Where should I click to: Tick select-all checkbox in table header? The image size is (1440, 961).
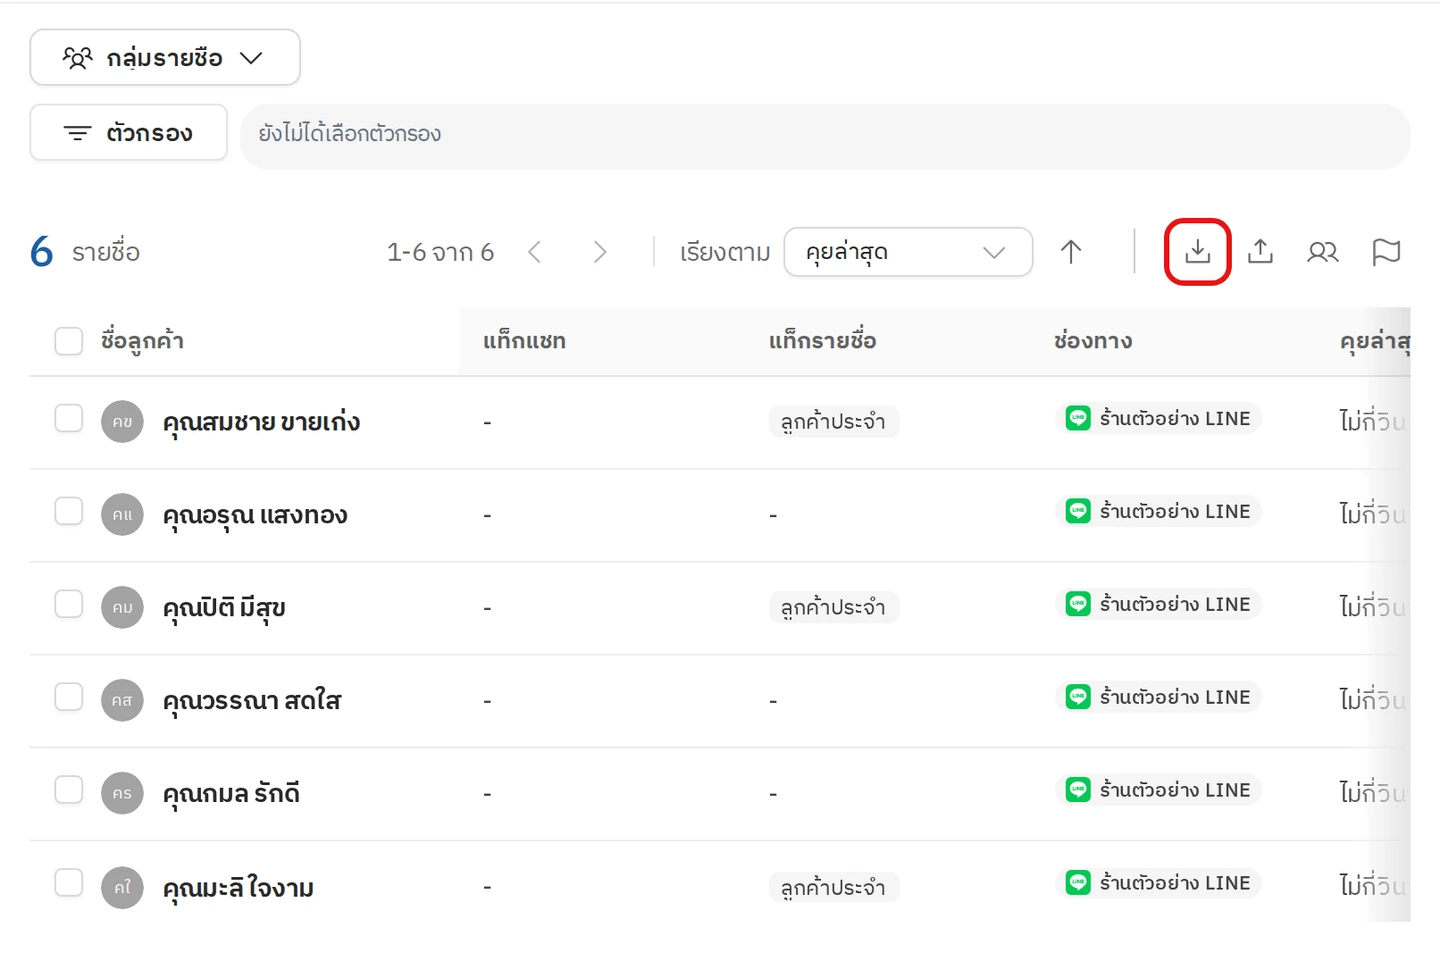pyautogui.click(x=69, y=341)
